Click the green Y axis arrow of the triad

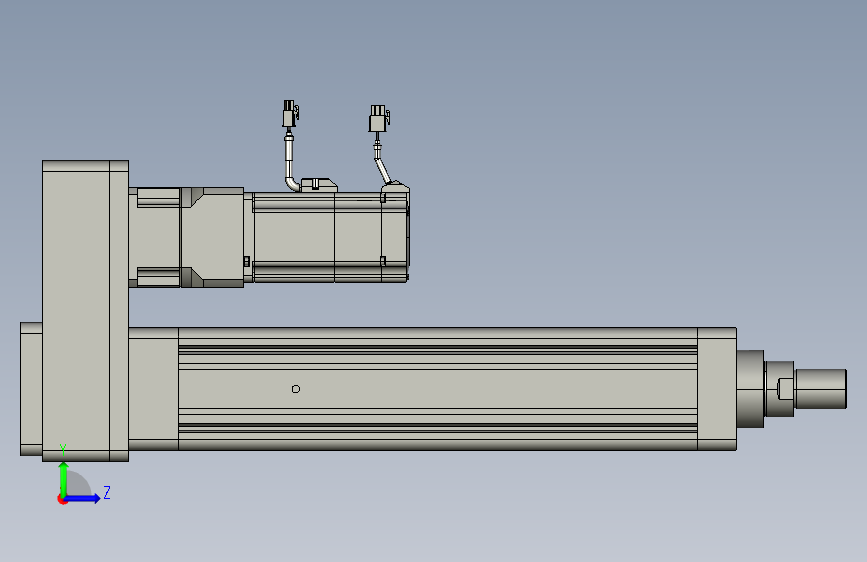(x=64, y=479)
